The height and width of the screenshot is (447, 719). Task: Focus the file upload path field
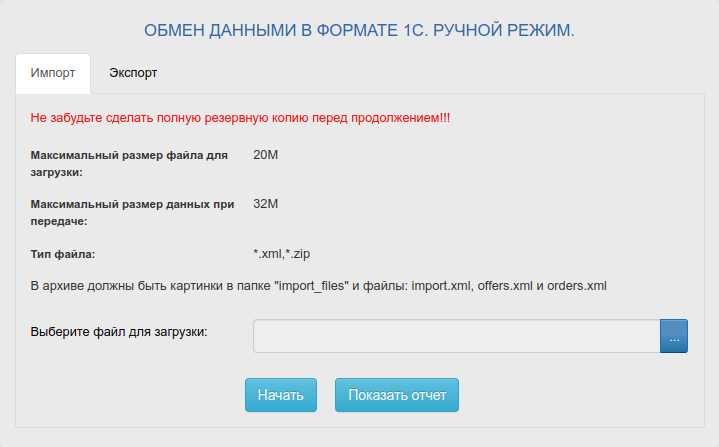coord(456,336)
